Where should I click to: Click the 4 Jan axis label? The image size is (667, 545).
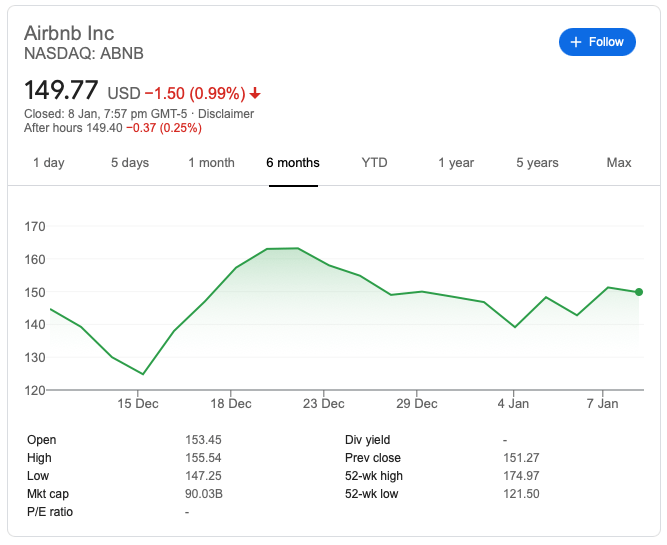tap(513, 404)
